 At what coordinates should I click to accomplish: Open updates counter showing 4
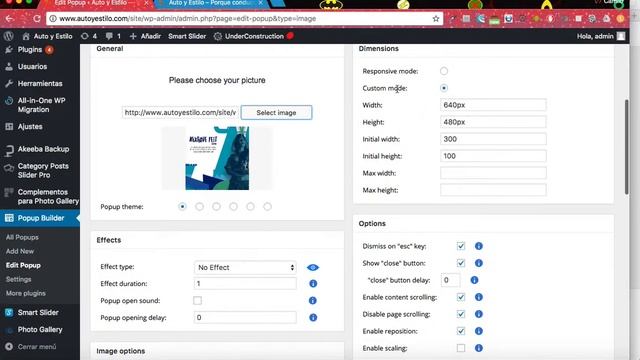89,36
